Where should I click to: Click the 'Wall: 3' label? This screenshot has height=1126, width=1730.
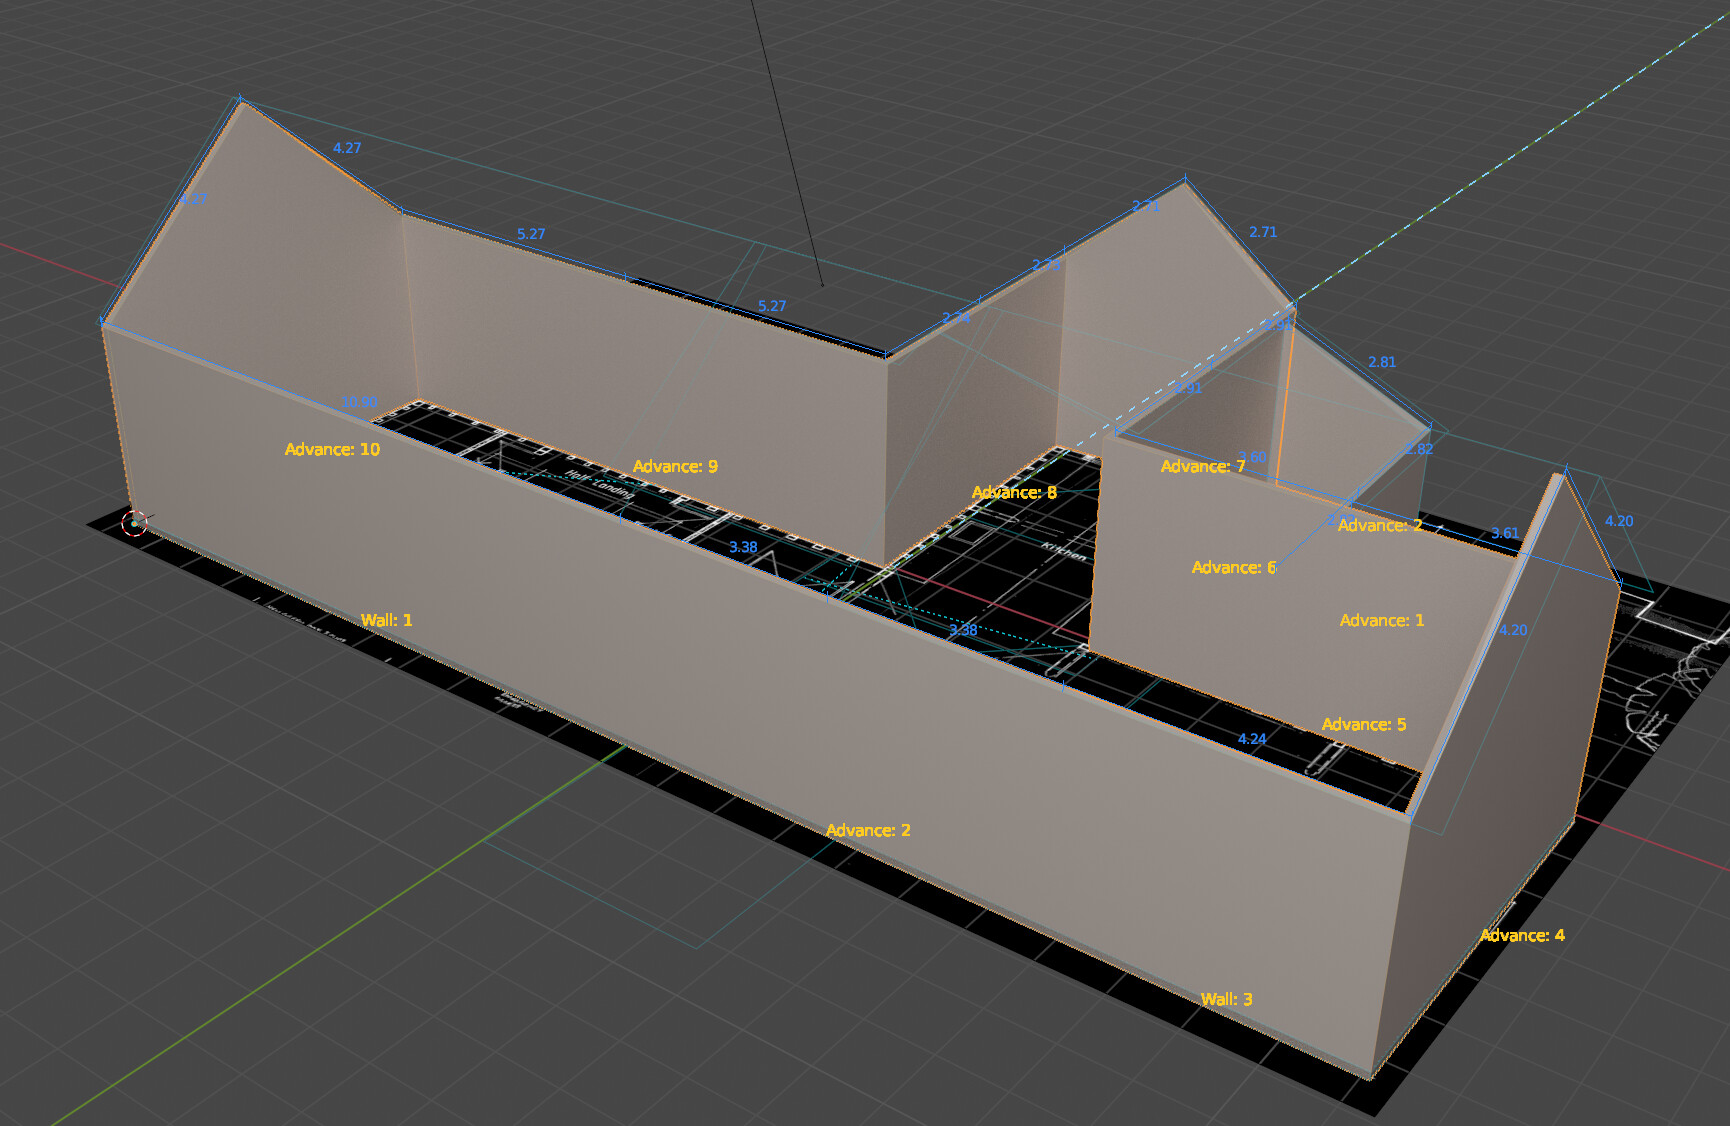[x=1226, y=999]
